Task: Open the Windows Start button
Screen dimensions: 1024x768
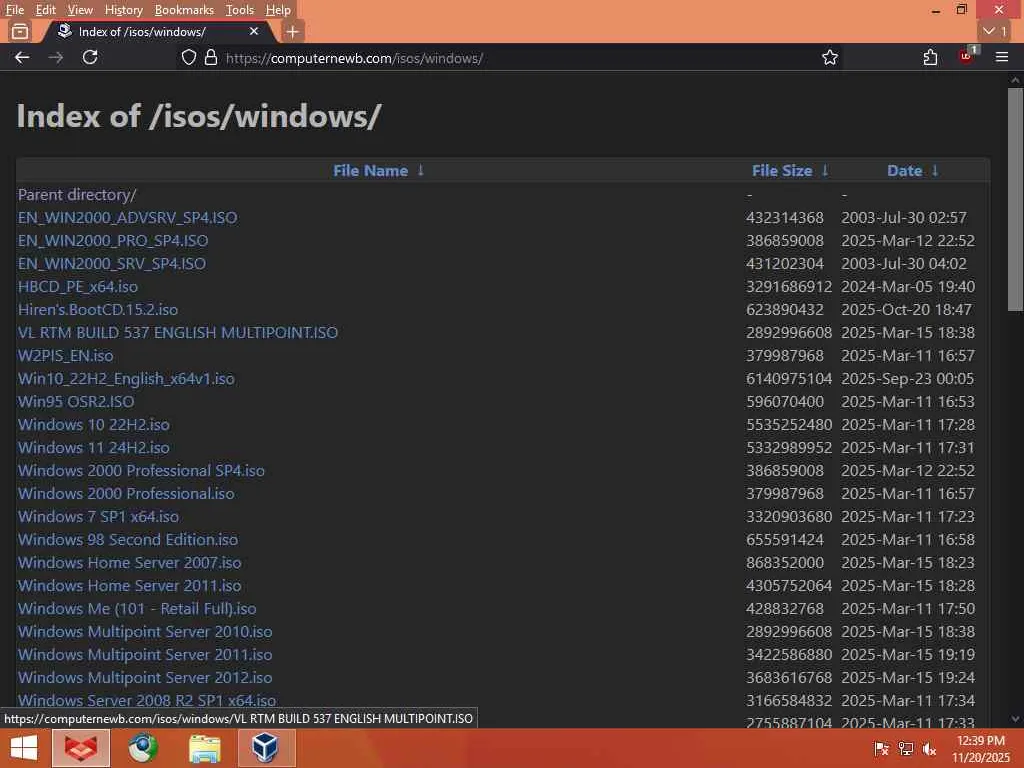Action: pos(24,748)
